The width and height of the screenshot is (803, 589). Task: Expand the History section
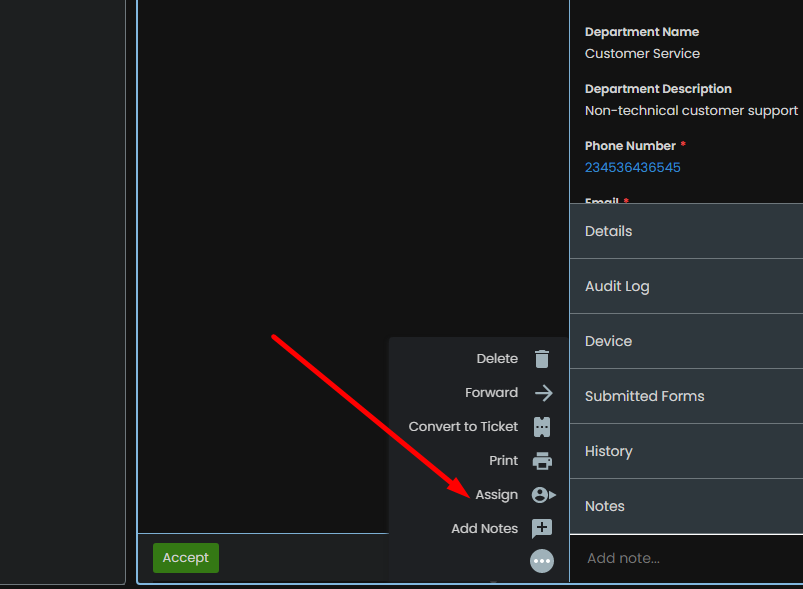click(686, 451)
